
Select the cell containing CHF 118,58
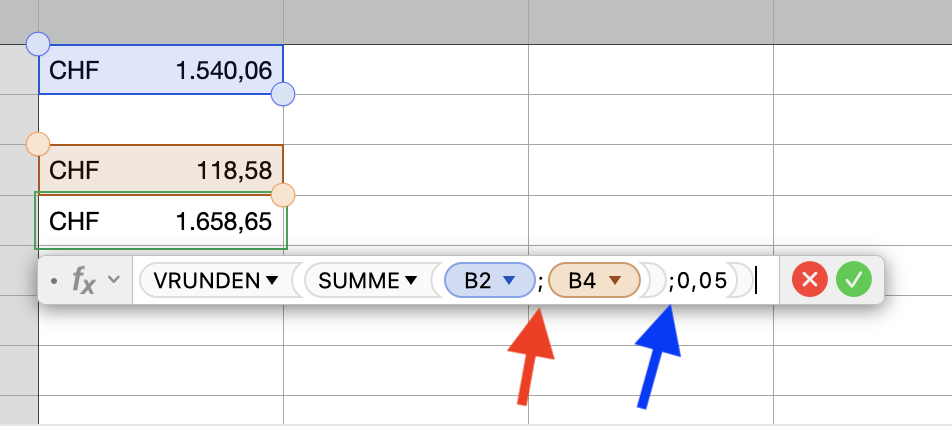click(160, 170)
